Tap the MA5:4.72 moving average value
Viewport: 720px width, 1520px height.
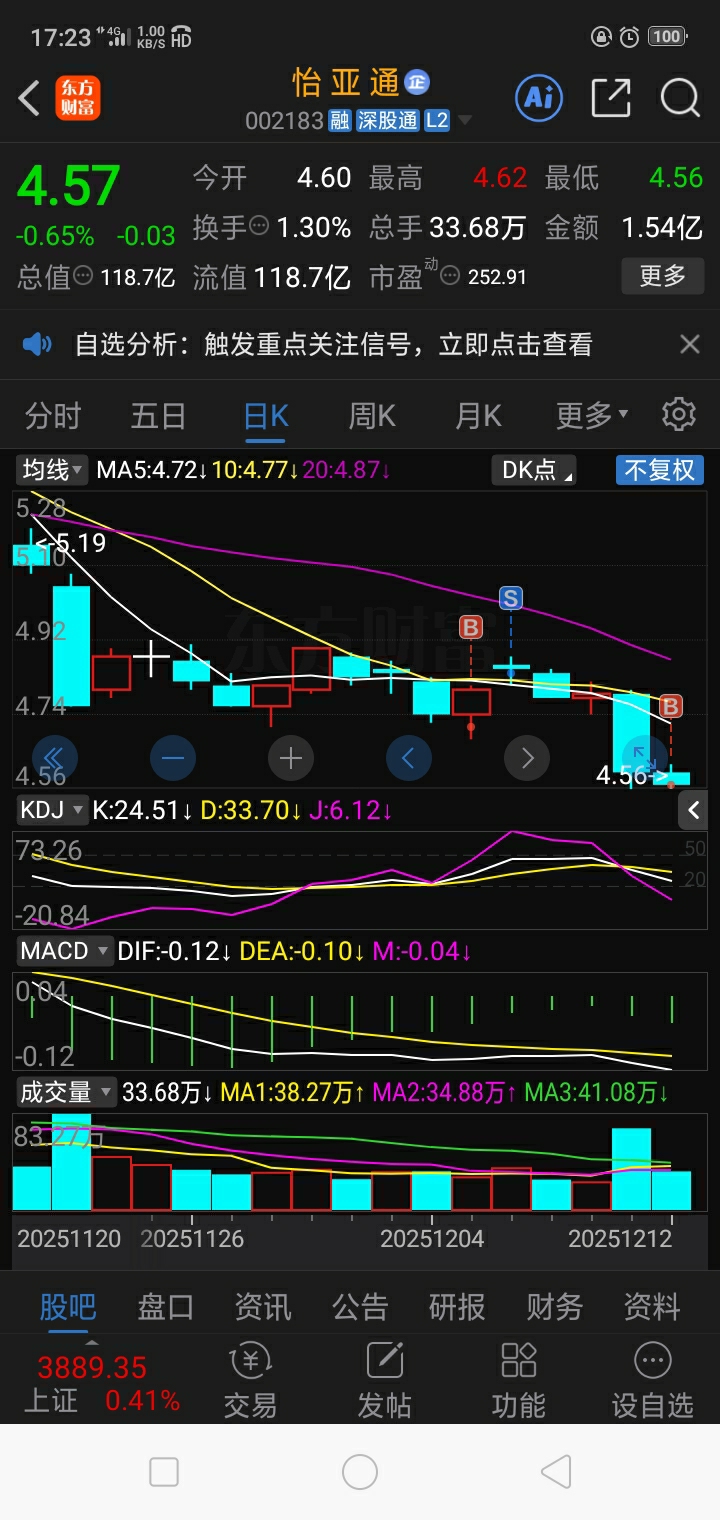click(x=152, y=469)
